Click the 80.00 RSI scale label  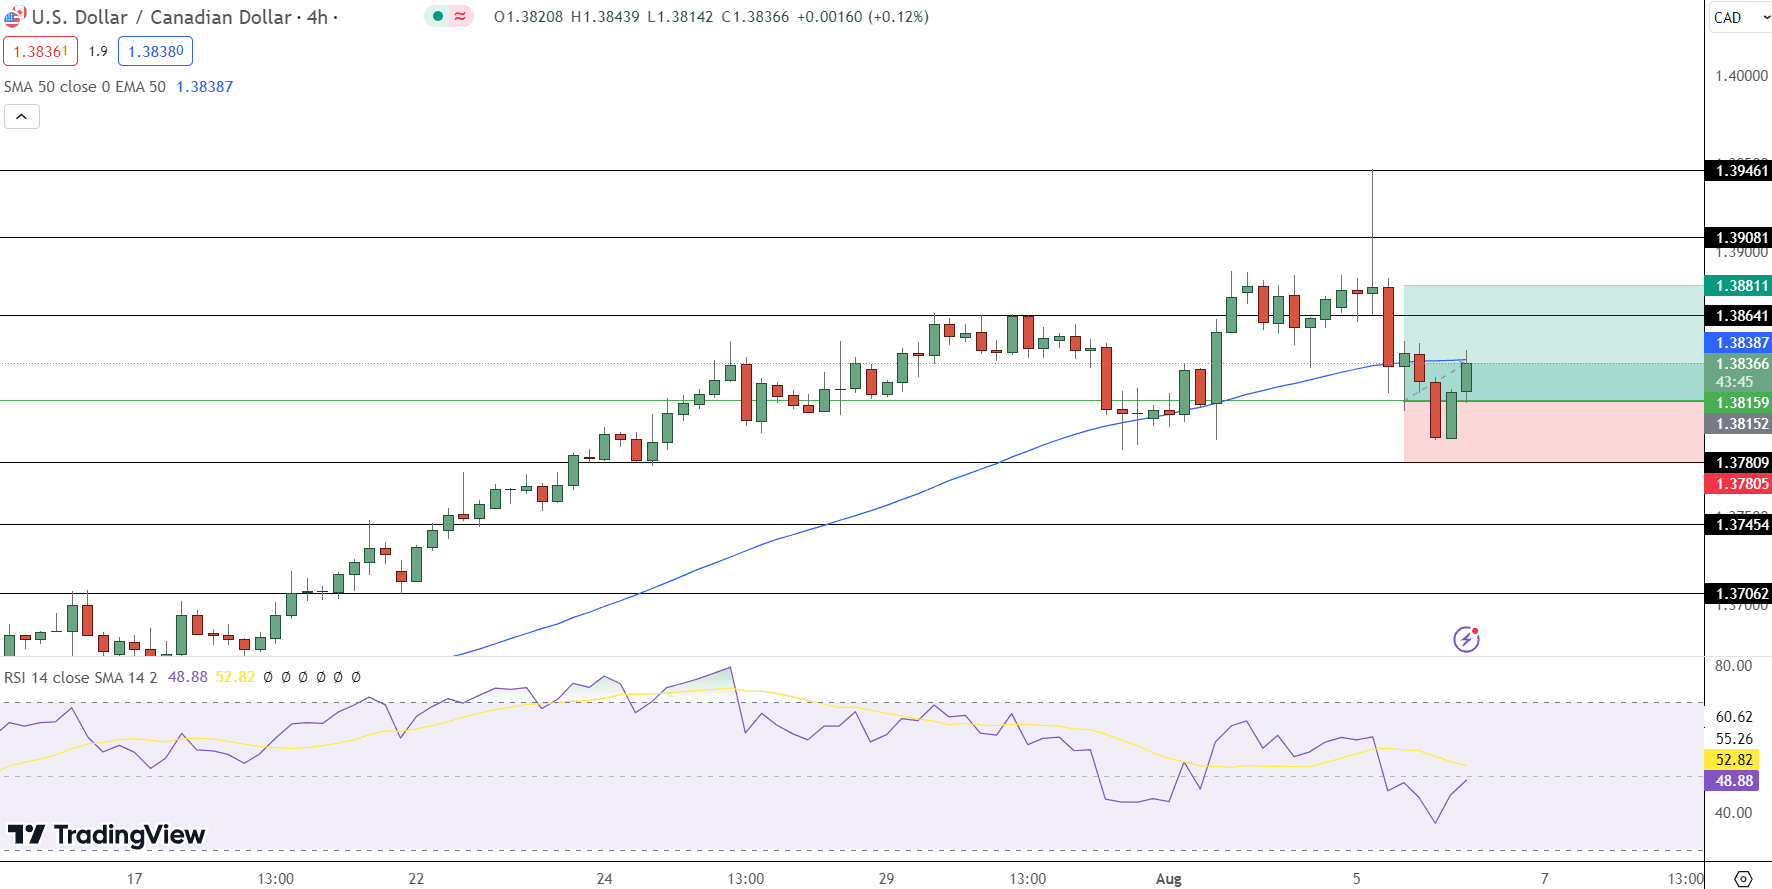pyautogui.click(x=1733, y=666)
